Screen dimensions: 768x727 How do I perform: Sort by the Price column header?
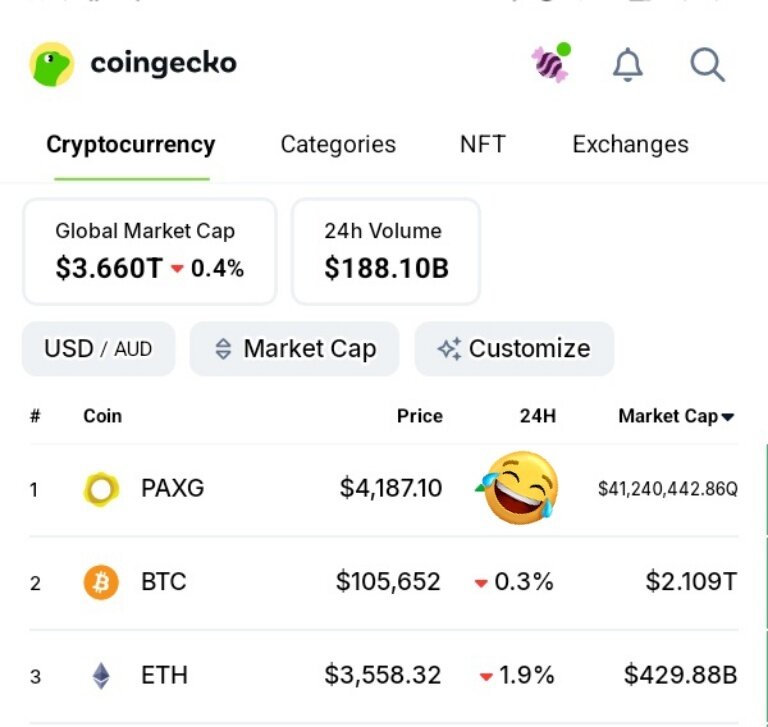(419, 416)
